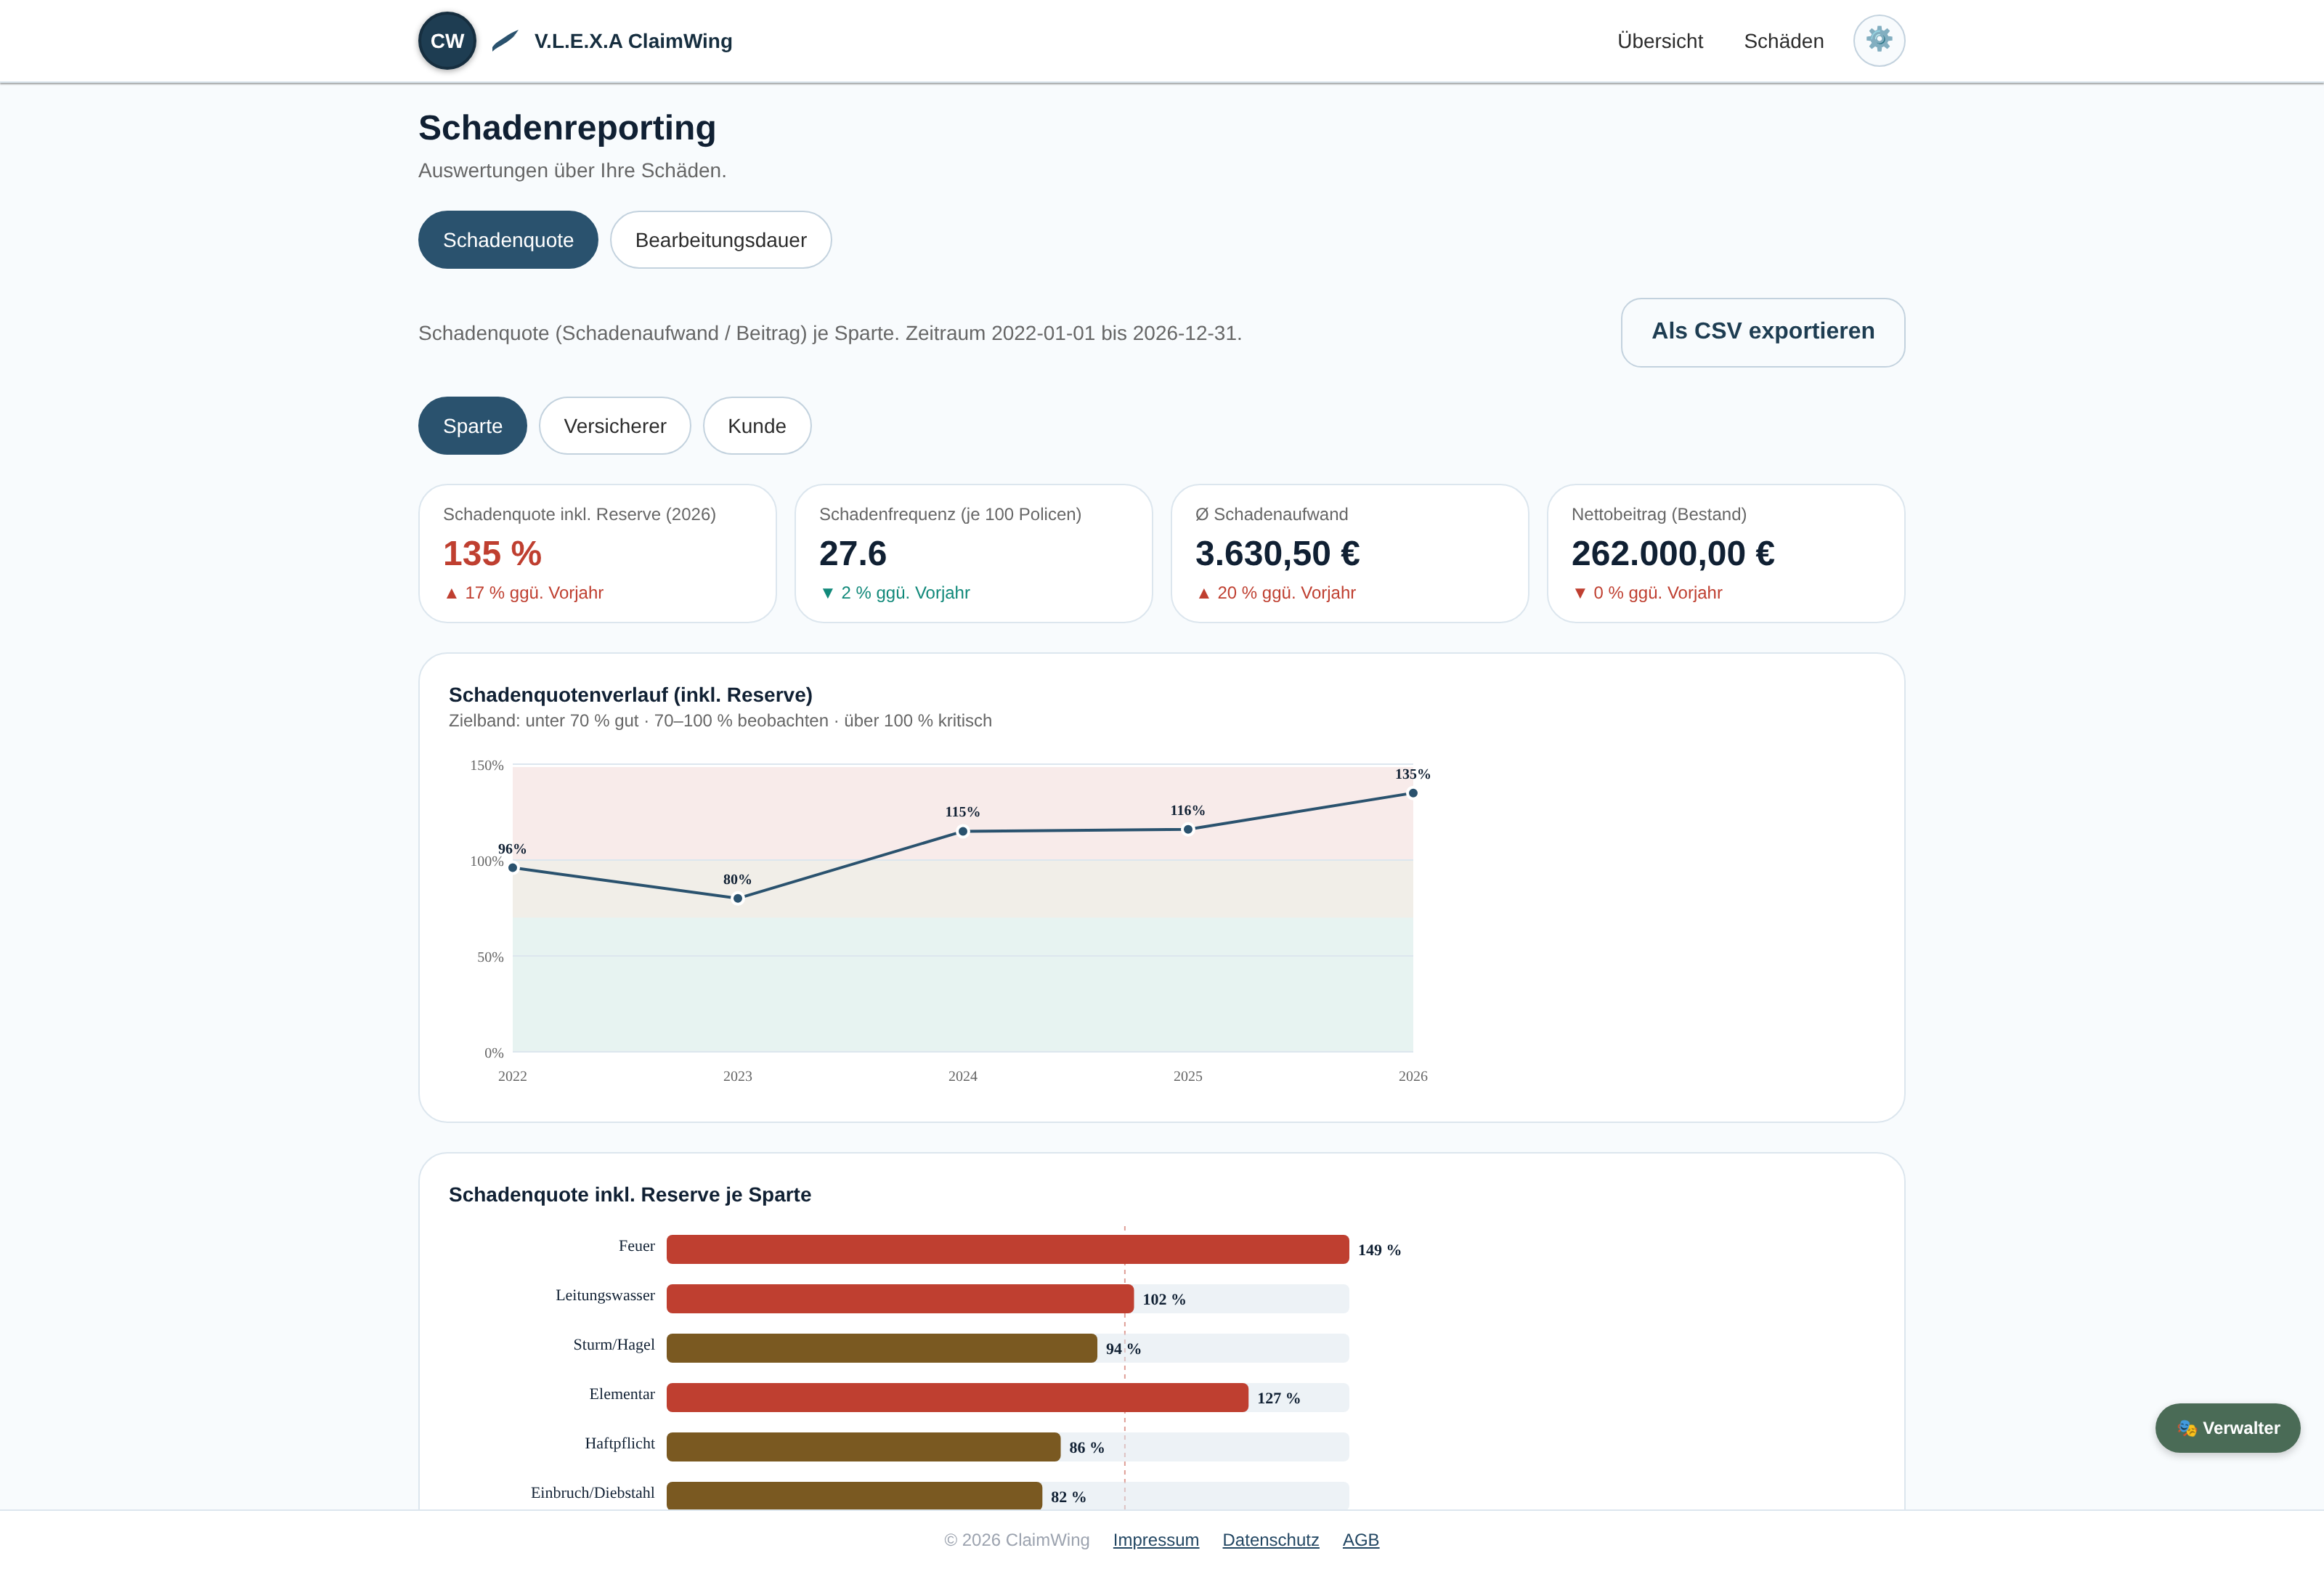Click Als CSV exportieren button
The image size is (2324, 1569).
tap(1762, 332)
